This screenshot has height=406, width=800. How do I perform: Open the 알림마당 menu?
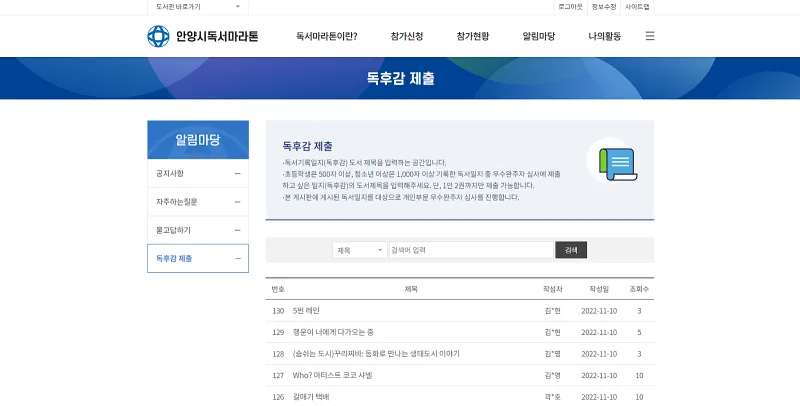tap(539, 36)
